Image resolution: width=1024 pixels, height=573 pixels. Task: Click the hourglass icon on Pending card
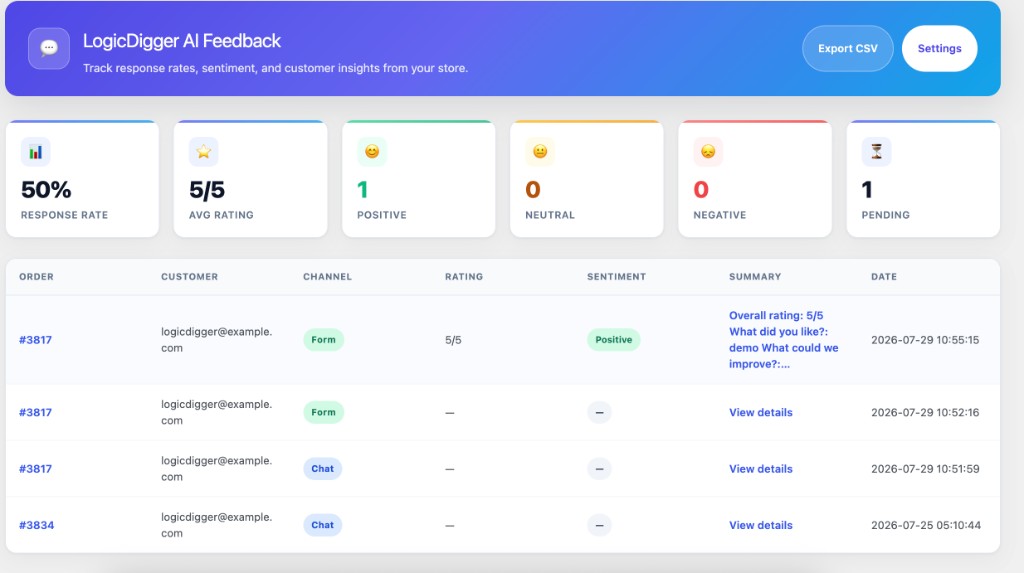(876, 152)
